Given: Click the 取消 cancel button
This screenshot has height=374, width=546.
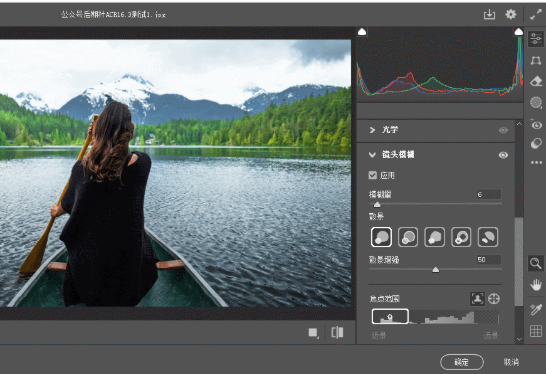Looking at the screenshot, I should [511, 362].
